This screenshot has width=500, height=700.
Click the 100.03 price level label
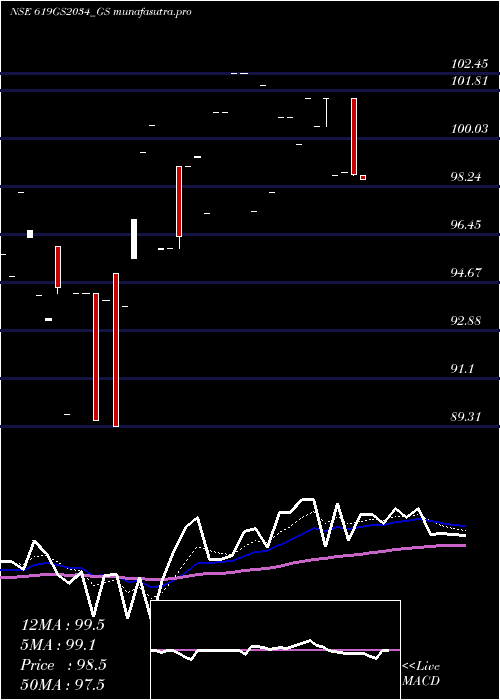click(x=469, y=129)
